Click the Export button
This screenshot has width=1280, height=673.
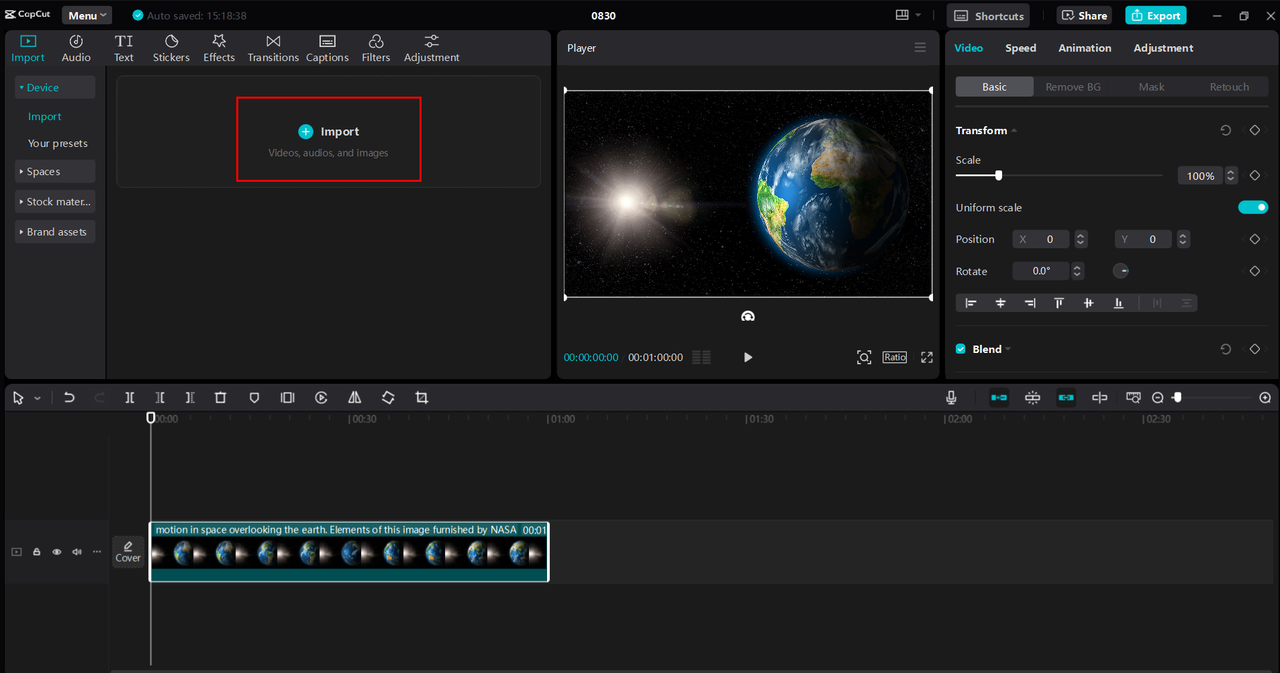[x=1155, y=15]
